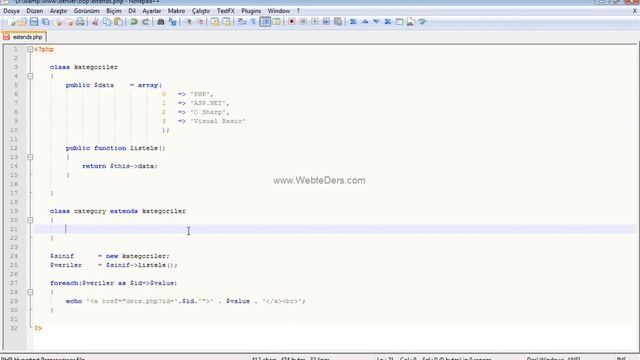Image resolution: width=640 pixels, height=360 pixels.
Task: Click the echo statement on line 29
Action: point(186,301)
